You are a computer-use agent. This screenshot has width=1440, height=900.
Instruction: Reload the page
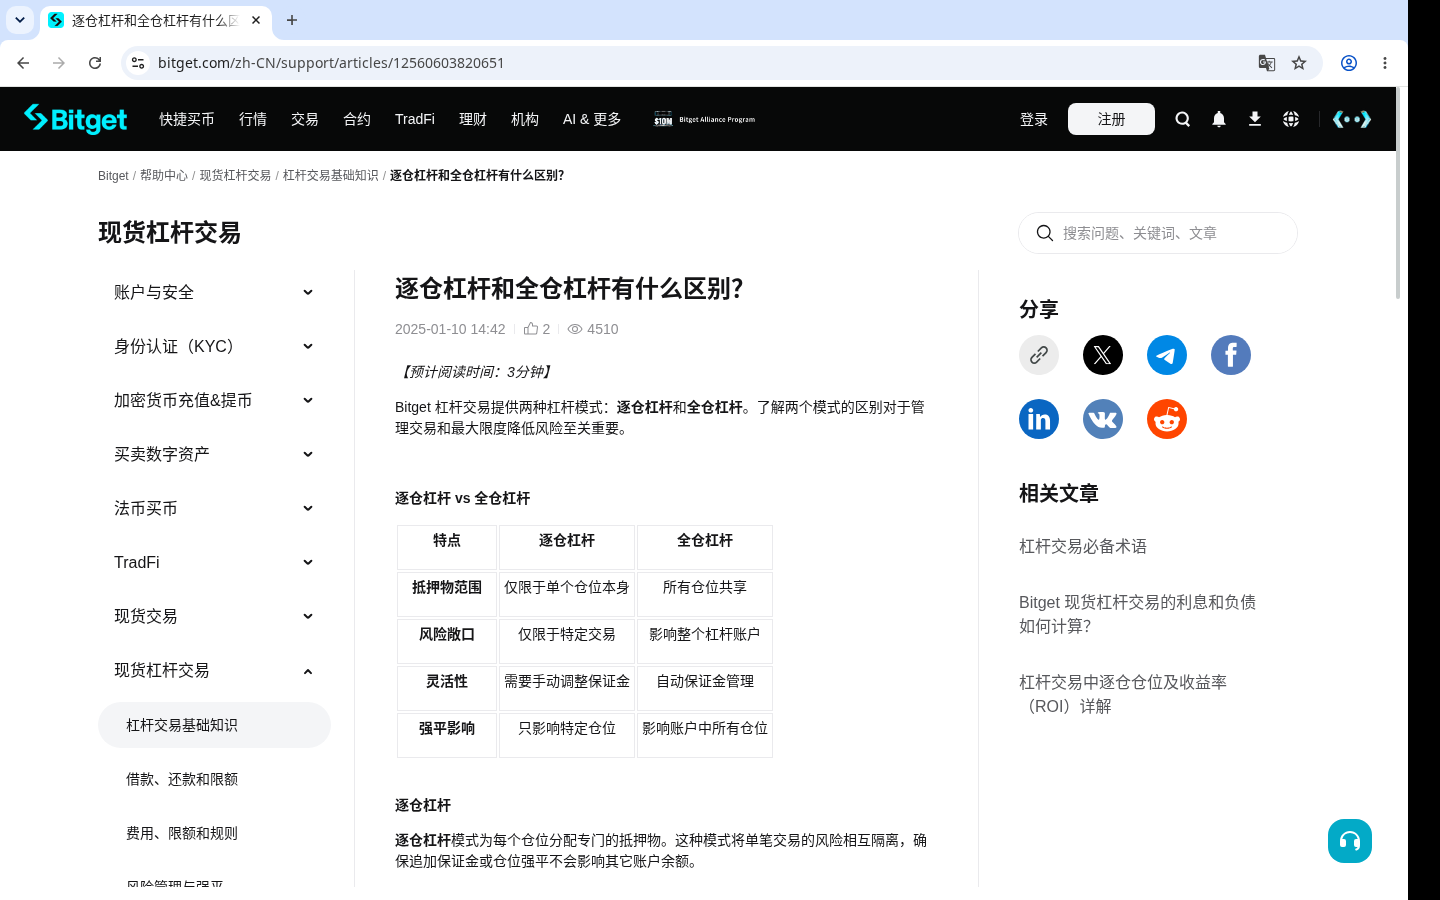(95, 63)
